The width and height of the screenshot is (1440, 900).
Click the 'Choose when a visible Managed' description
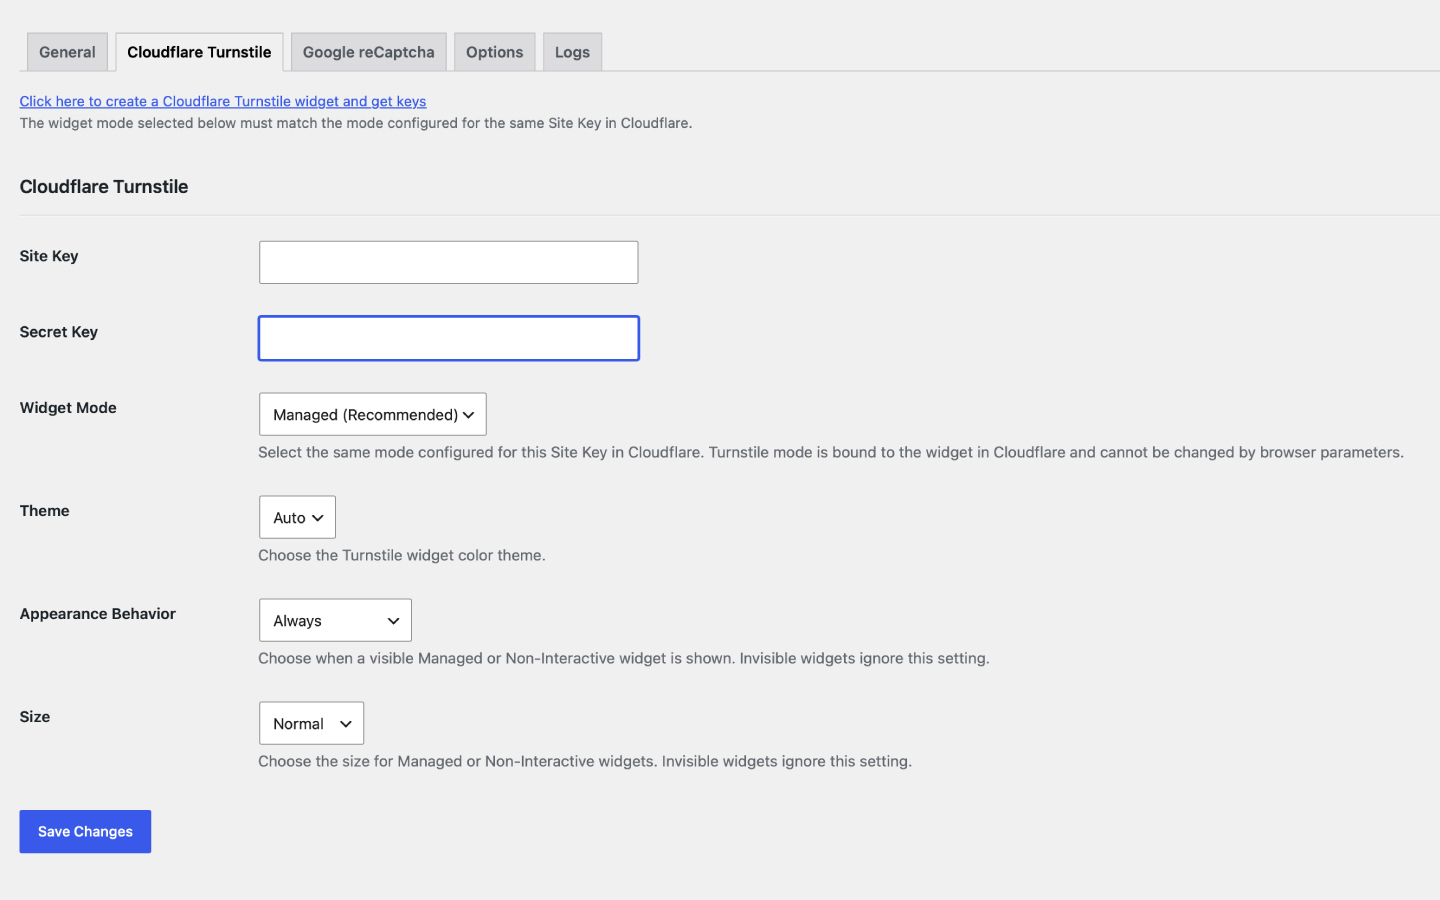click(624, 658)
